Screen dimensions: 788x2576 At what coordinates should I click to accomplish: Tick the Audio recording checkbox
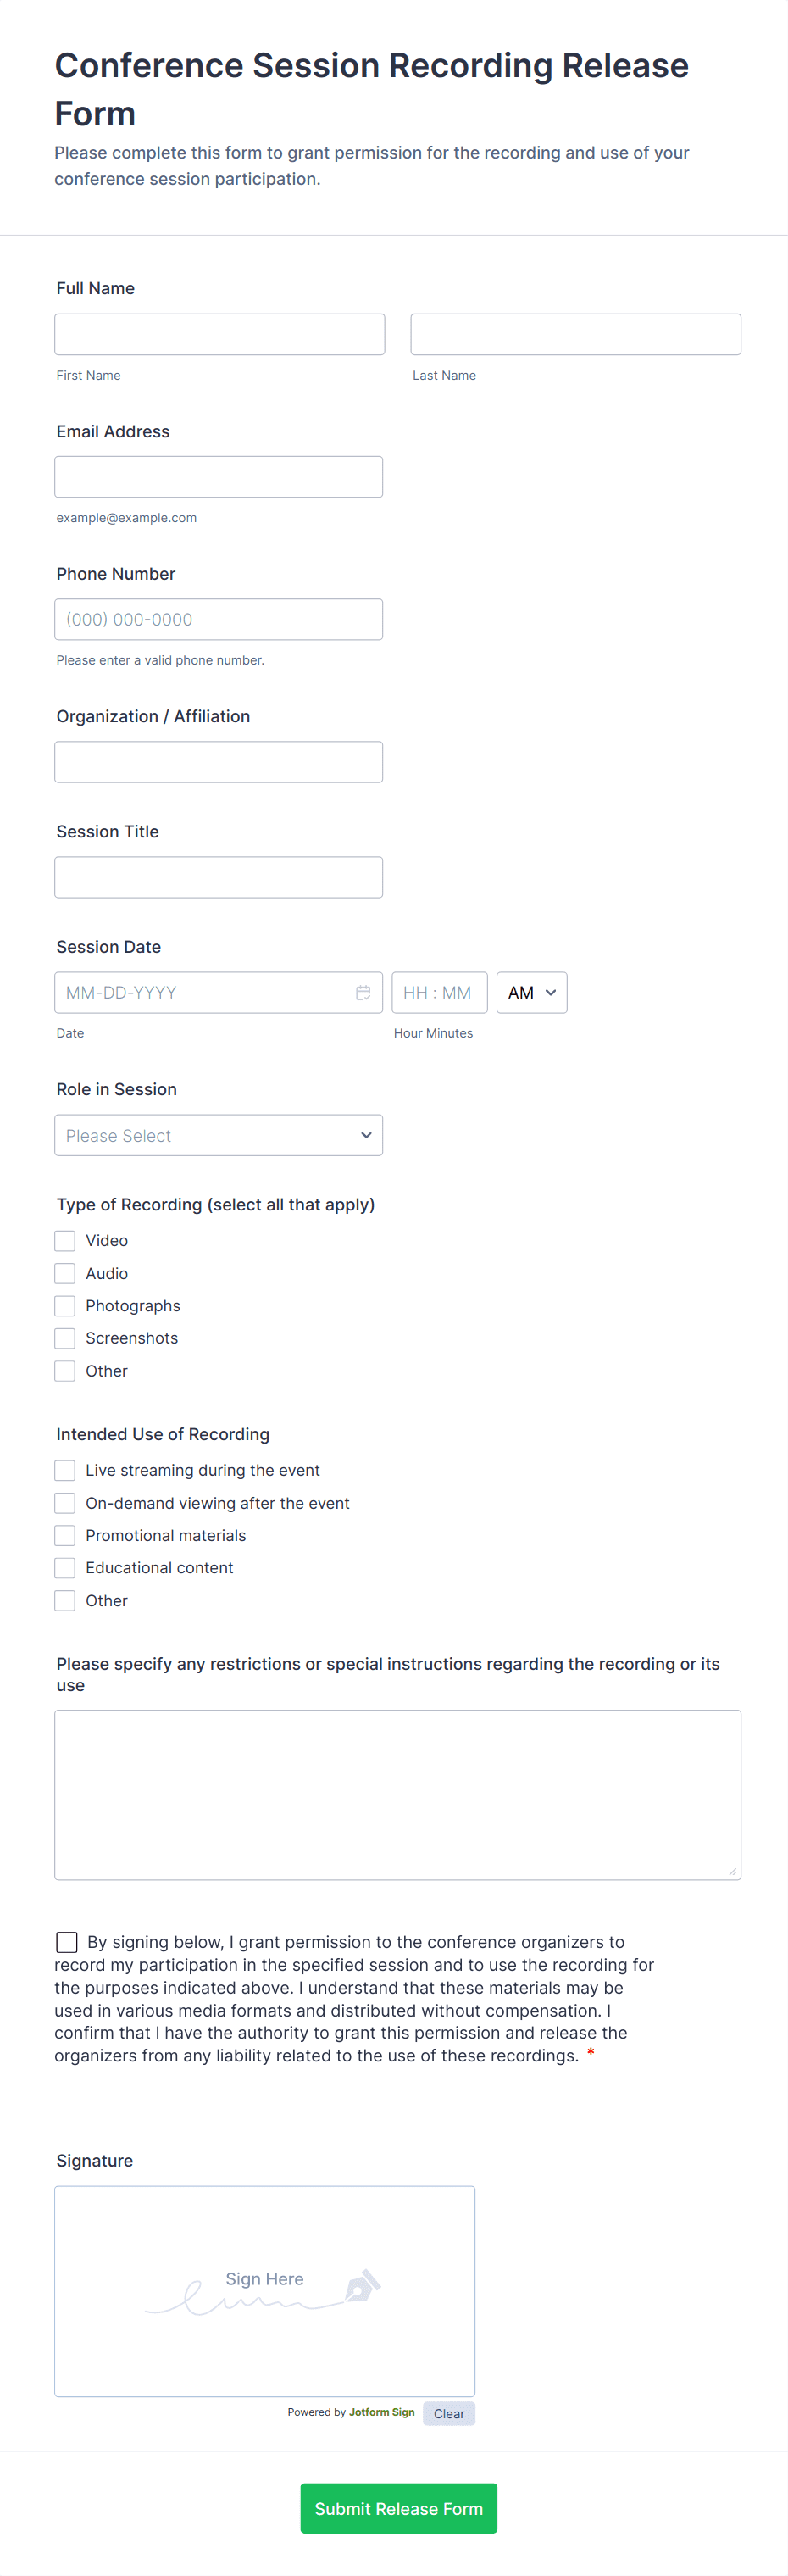tap(65, 1273)
